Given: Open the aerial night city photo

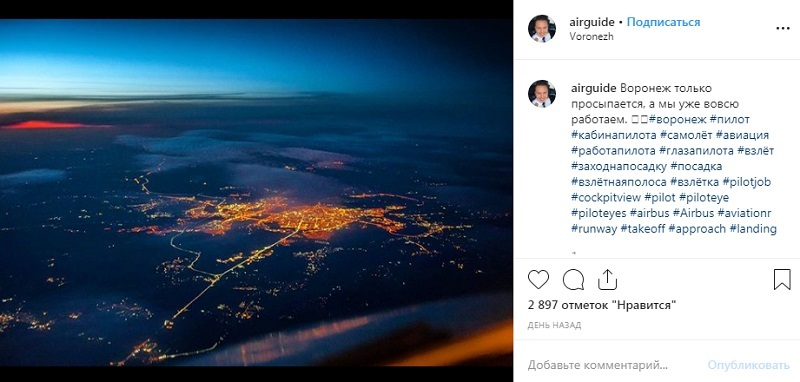Looking at the screenshot, I should point(256,192).
